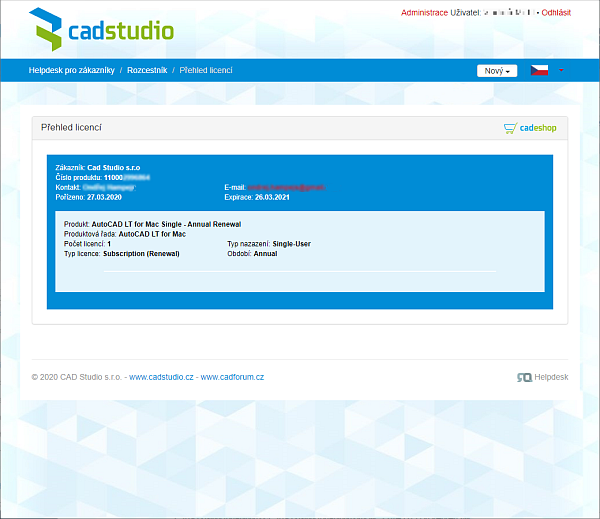Visit www.cadforum.cz footer link
Viewport: 600px width, 519px height.
[232, 377]
